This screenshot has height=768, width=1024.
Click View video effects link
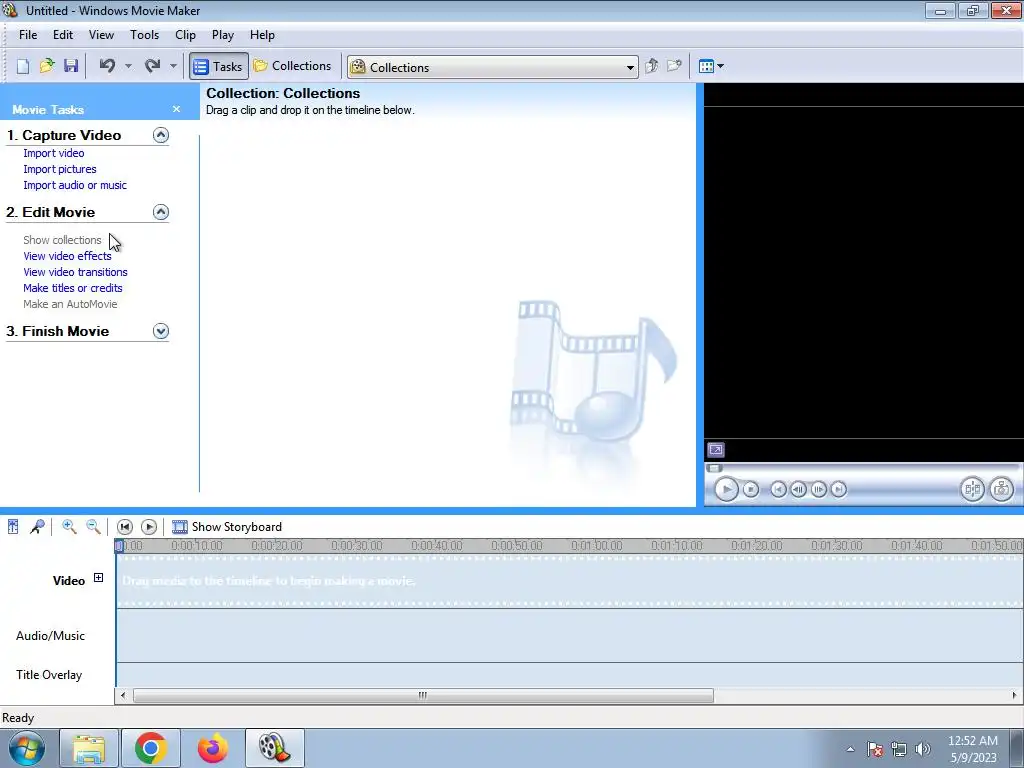(67, 256)
